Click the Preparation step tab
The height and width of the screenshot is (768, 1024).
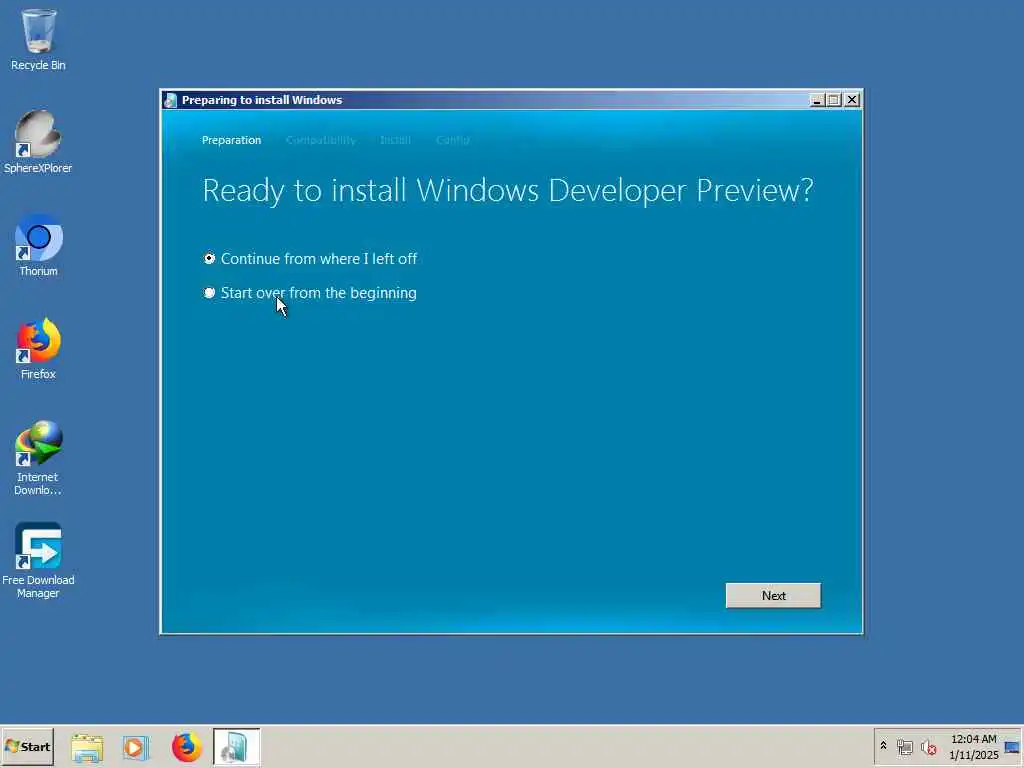(231, 140)
